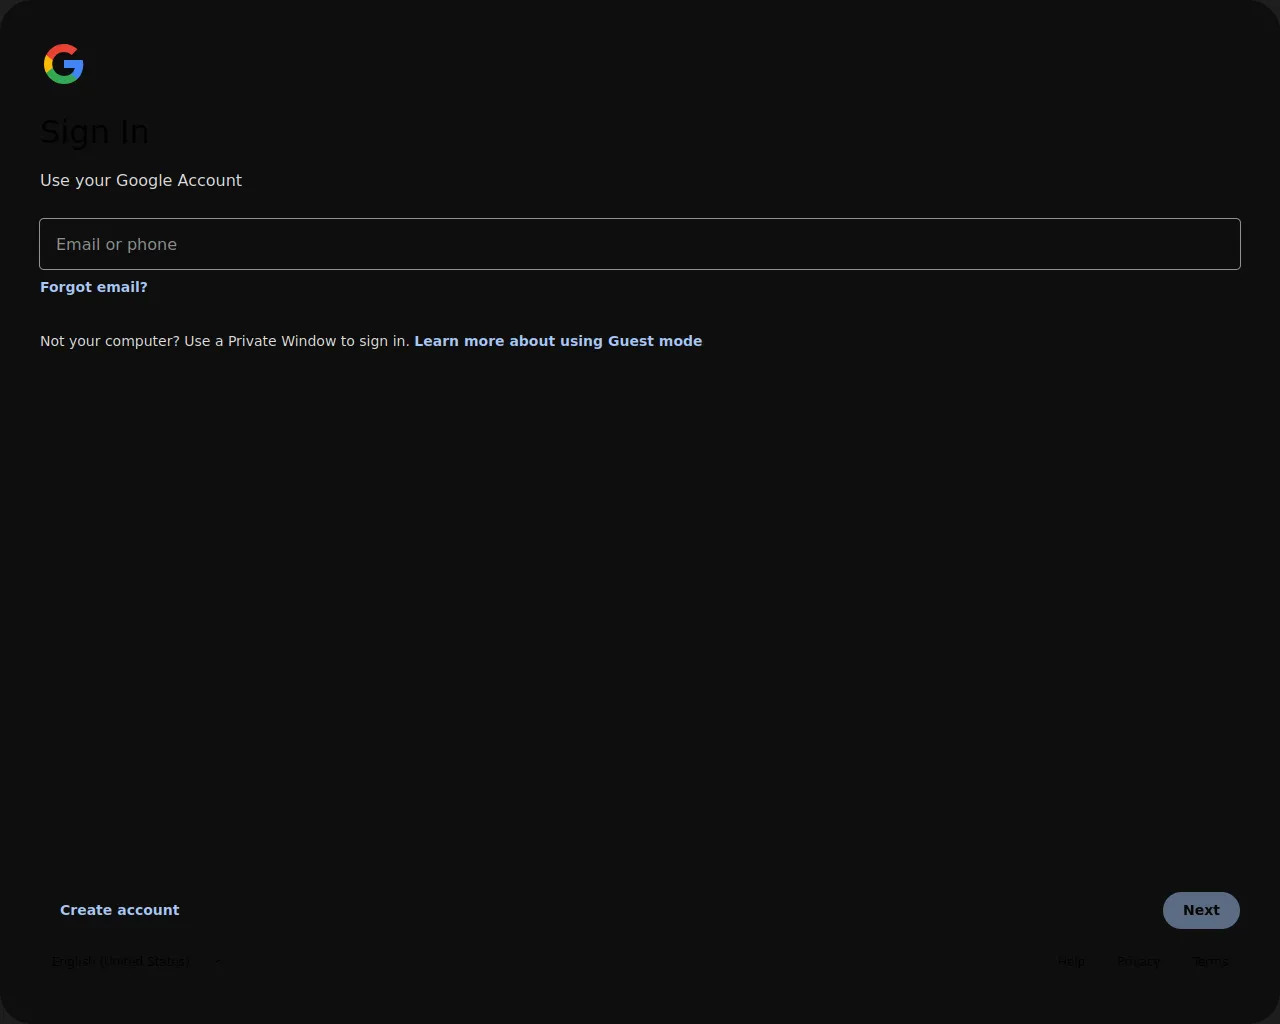The image size is (1280, 1024).
Task: Open the Terms footer link
Action: [x=1210, y=962]
